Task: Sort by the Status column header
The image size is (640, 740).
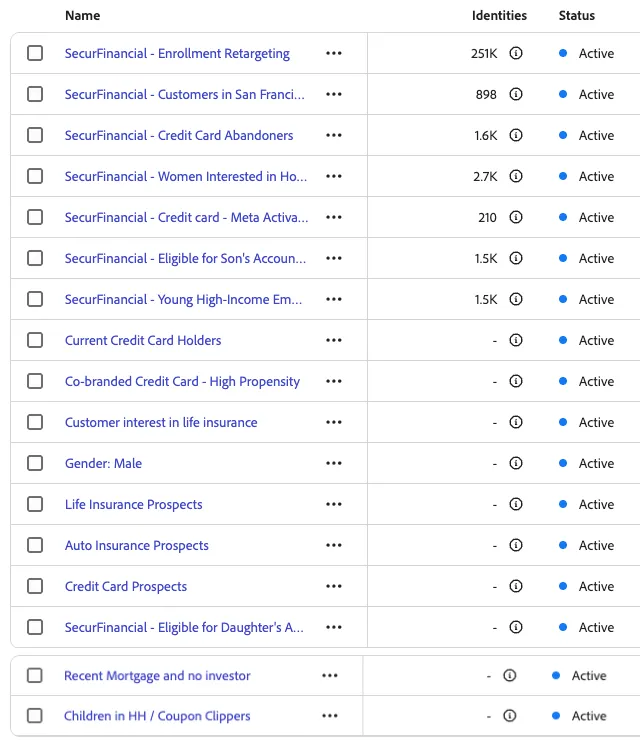Action: pos(577,16)
